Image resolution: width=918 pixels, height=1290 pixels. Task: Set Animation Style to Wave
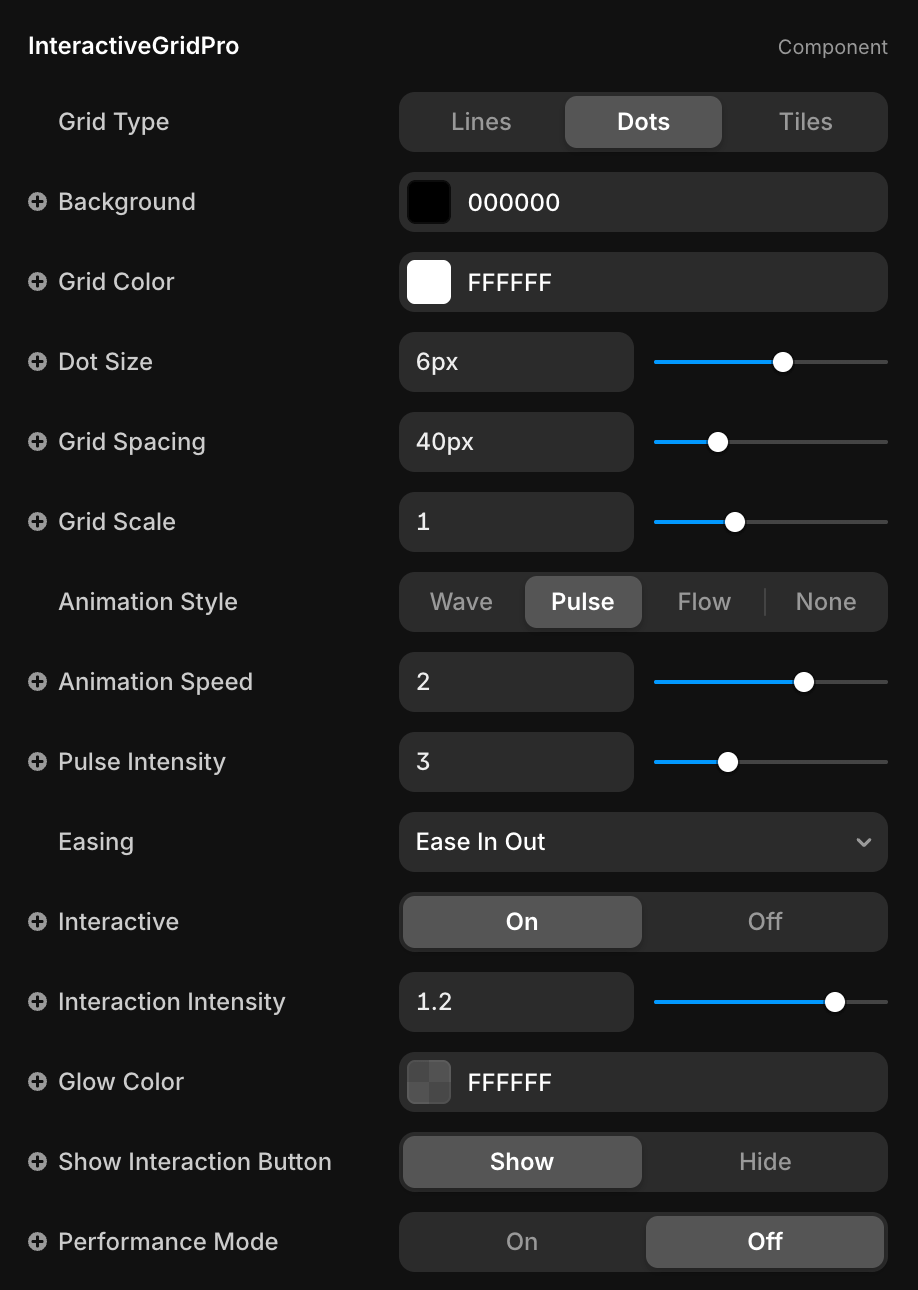click(461, 602)
